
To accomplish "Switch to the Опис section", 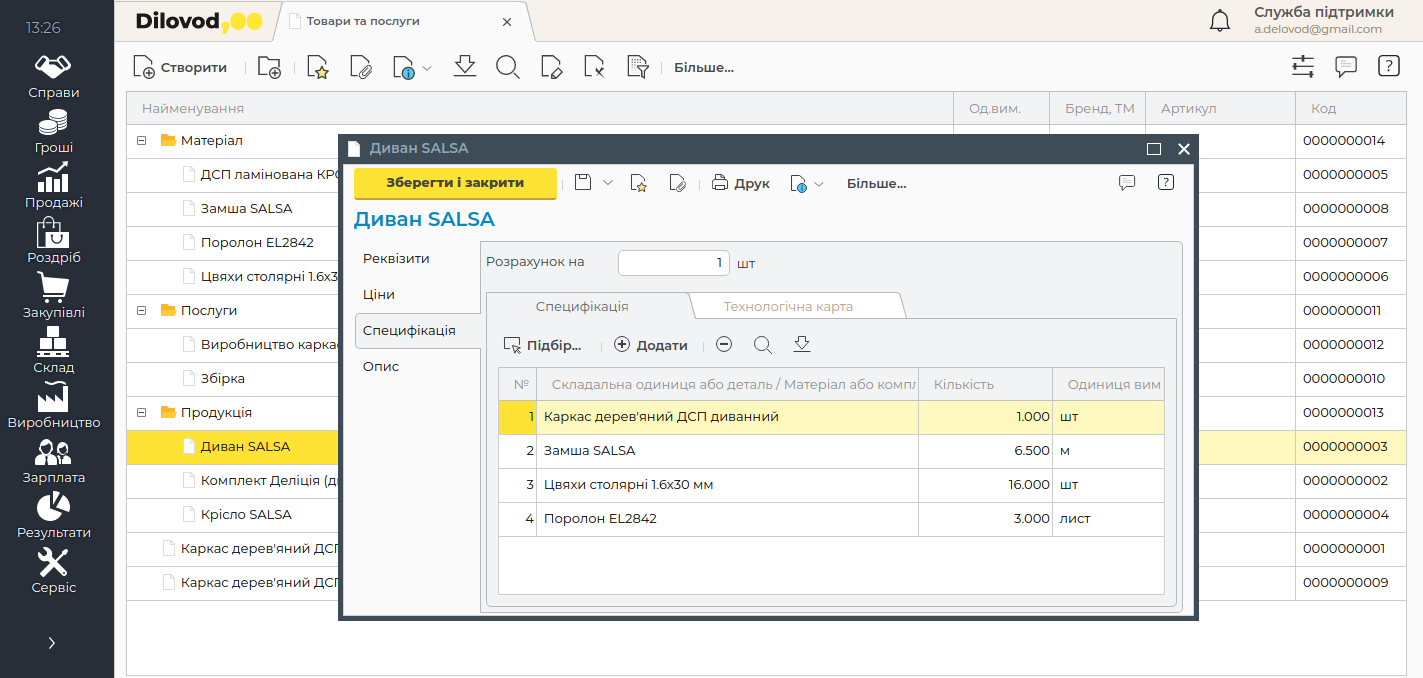I will (x=381, y=366).
